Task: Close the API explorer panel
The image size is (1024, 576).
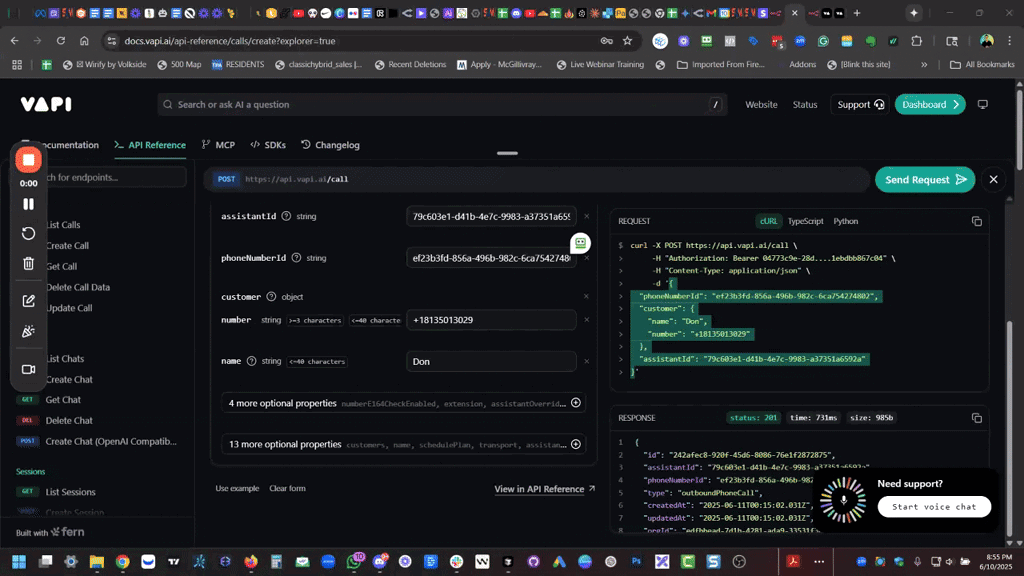Action: 993,179
